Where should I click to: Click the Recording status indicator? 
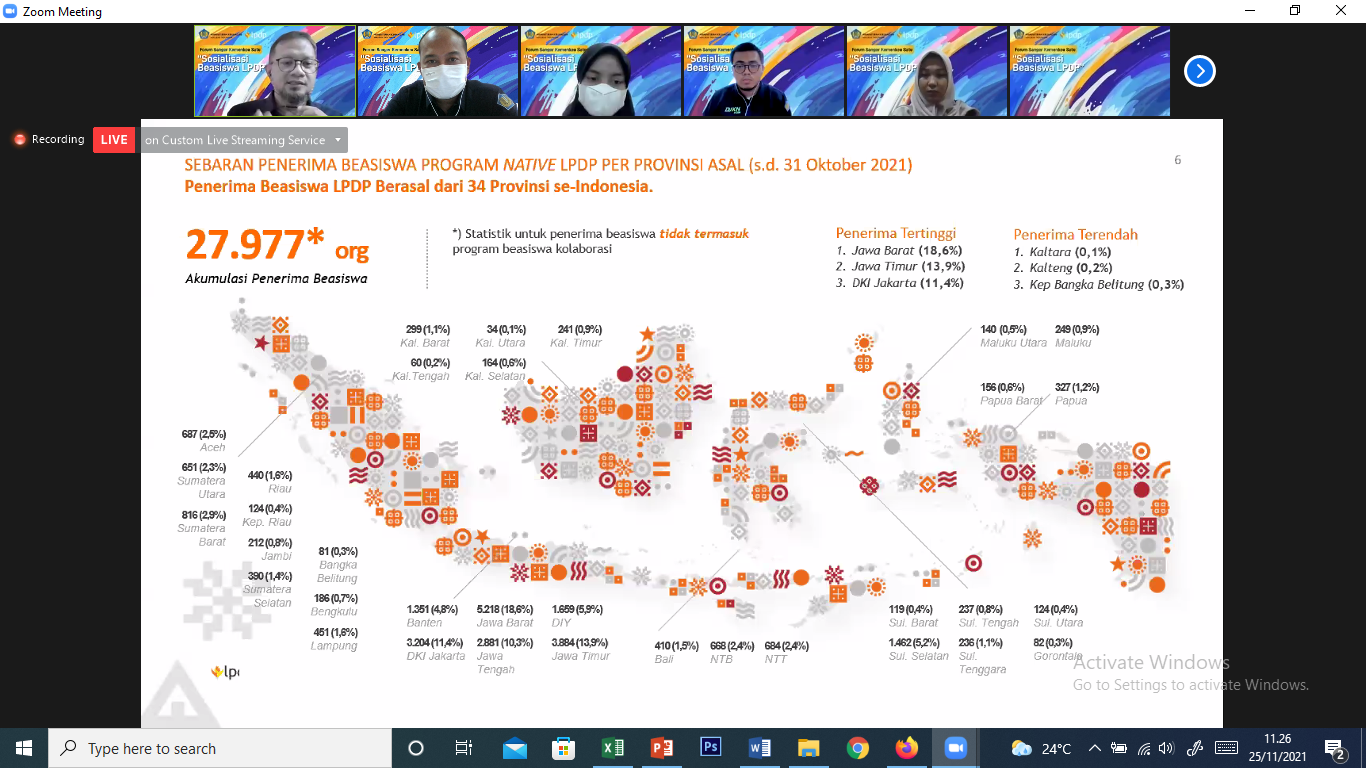[x=49, y=140]
